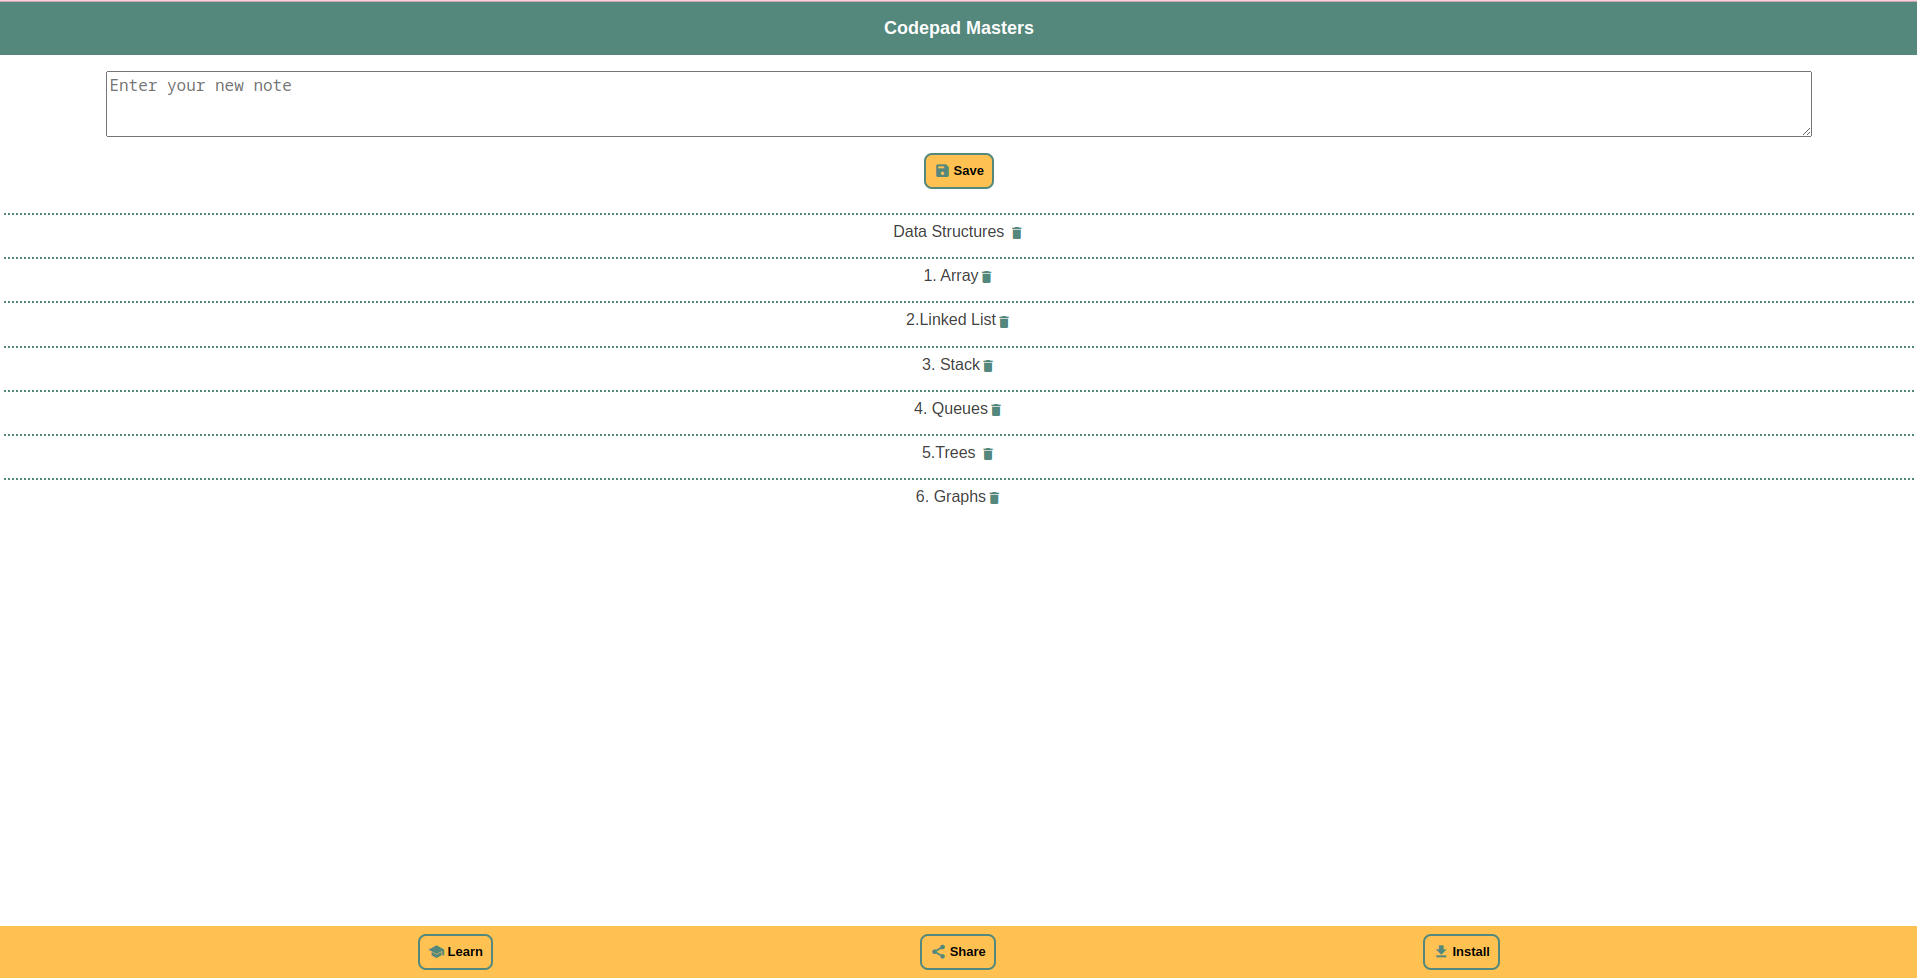Select the 'Data Structures' note text
The width and height of the screenshot is (1917, 978).
[x=948, y=232]
